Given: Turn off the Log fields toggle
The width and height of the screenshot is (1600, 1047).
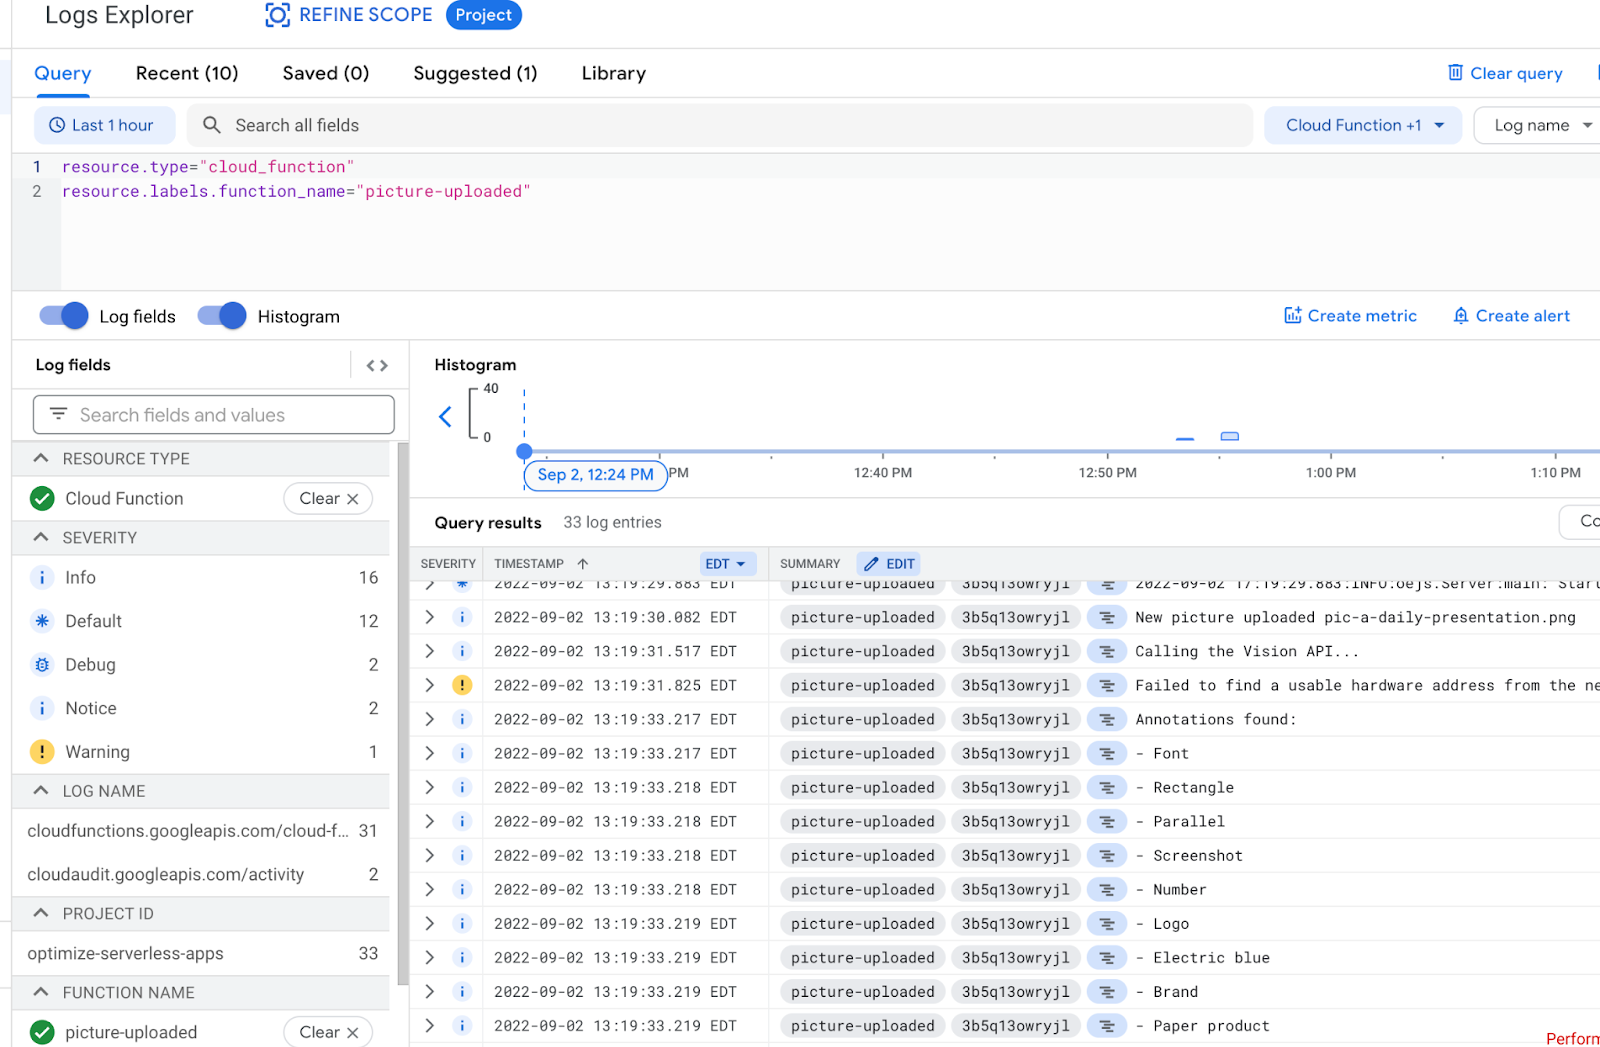Looking at the screenshot, I should (64, 316).
